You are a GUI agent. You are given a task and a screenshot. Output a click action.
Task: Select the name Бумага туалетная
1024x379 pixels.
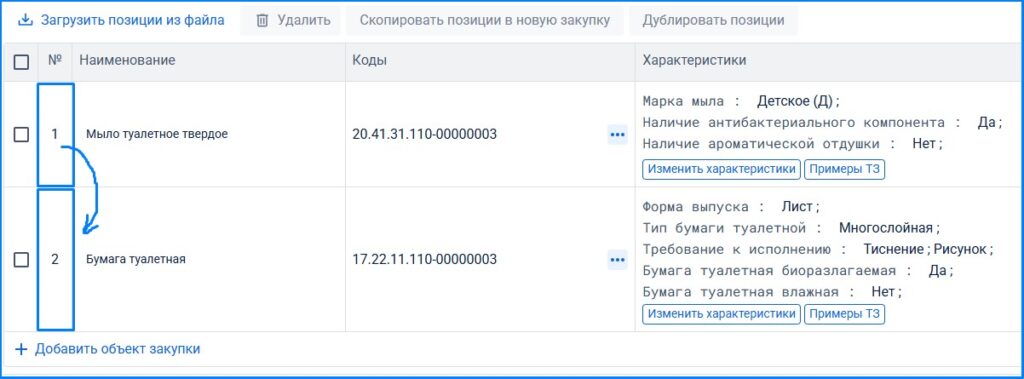[136, 259]
